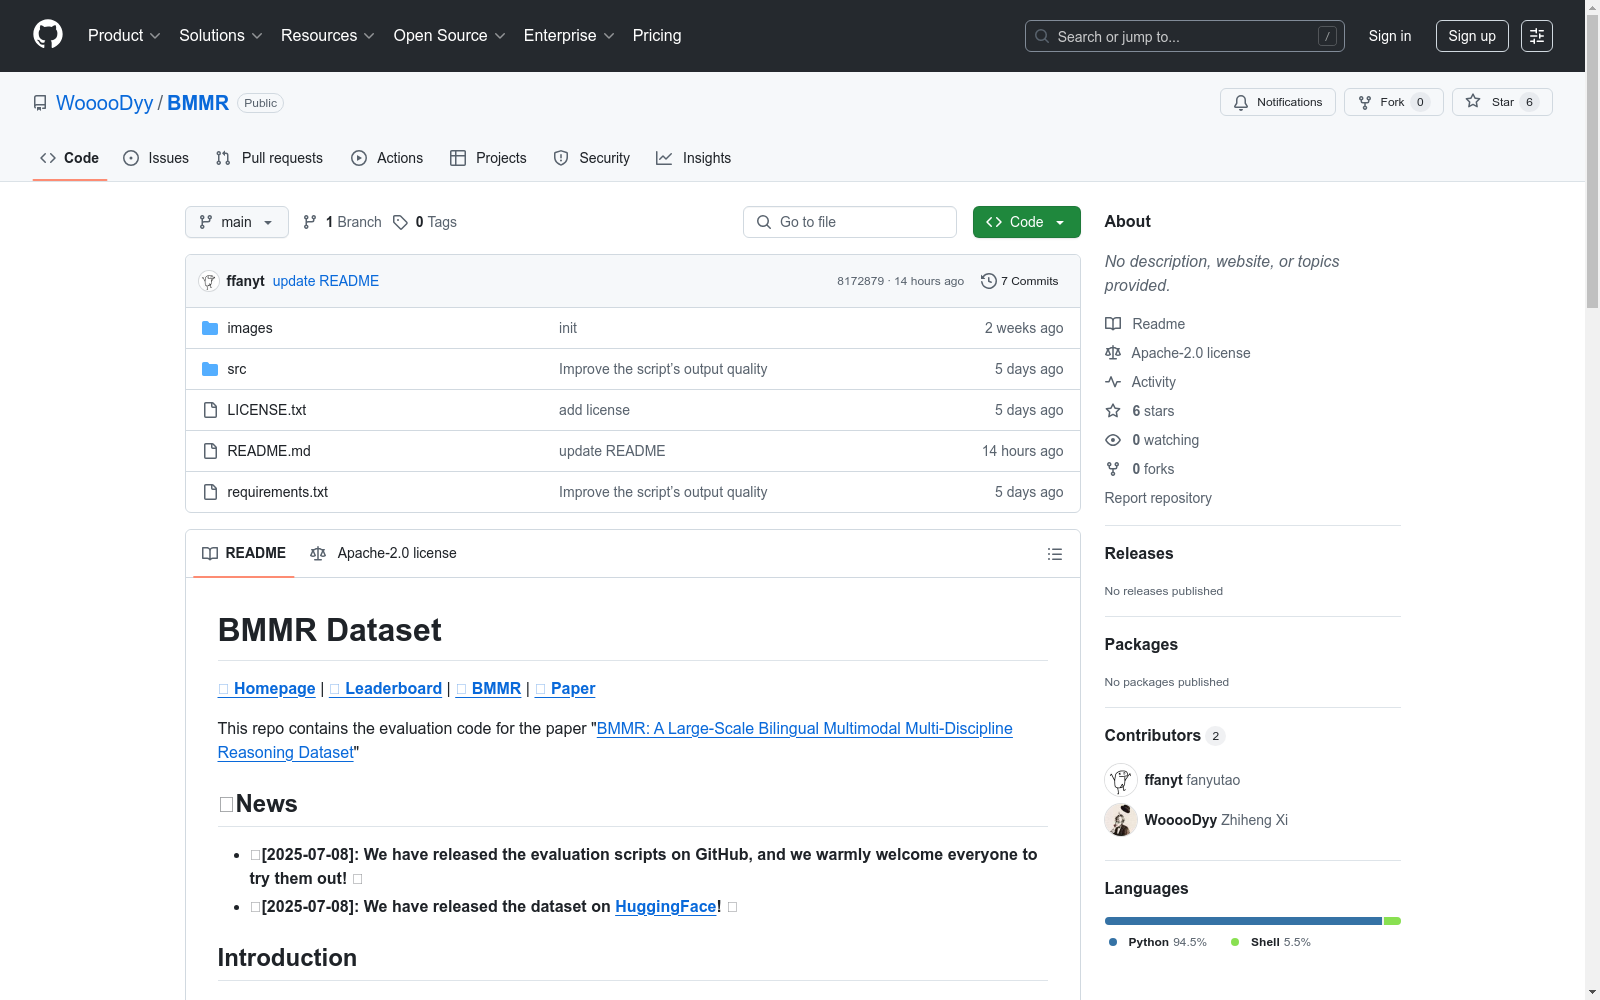This screenshot has height=1000, width=1600.
Task: Open the main branch selector dropdown
Action: coord(237,222)
